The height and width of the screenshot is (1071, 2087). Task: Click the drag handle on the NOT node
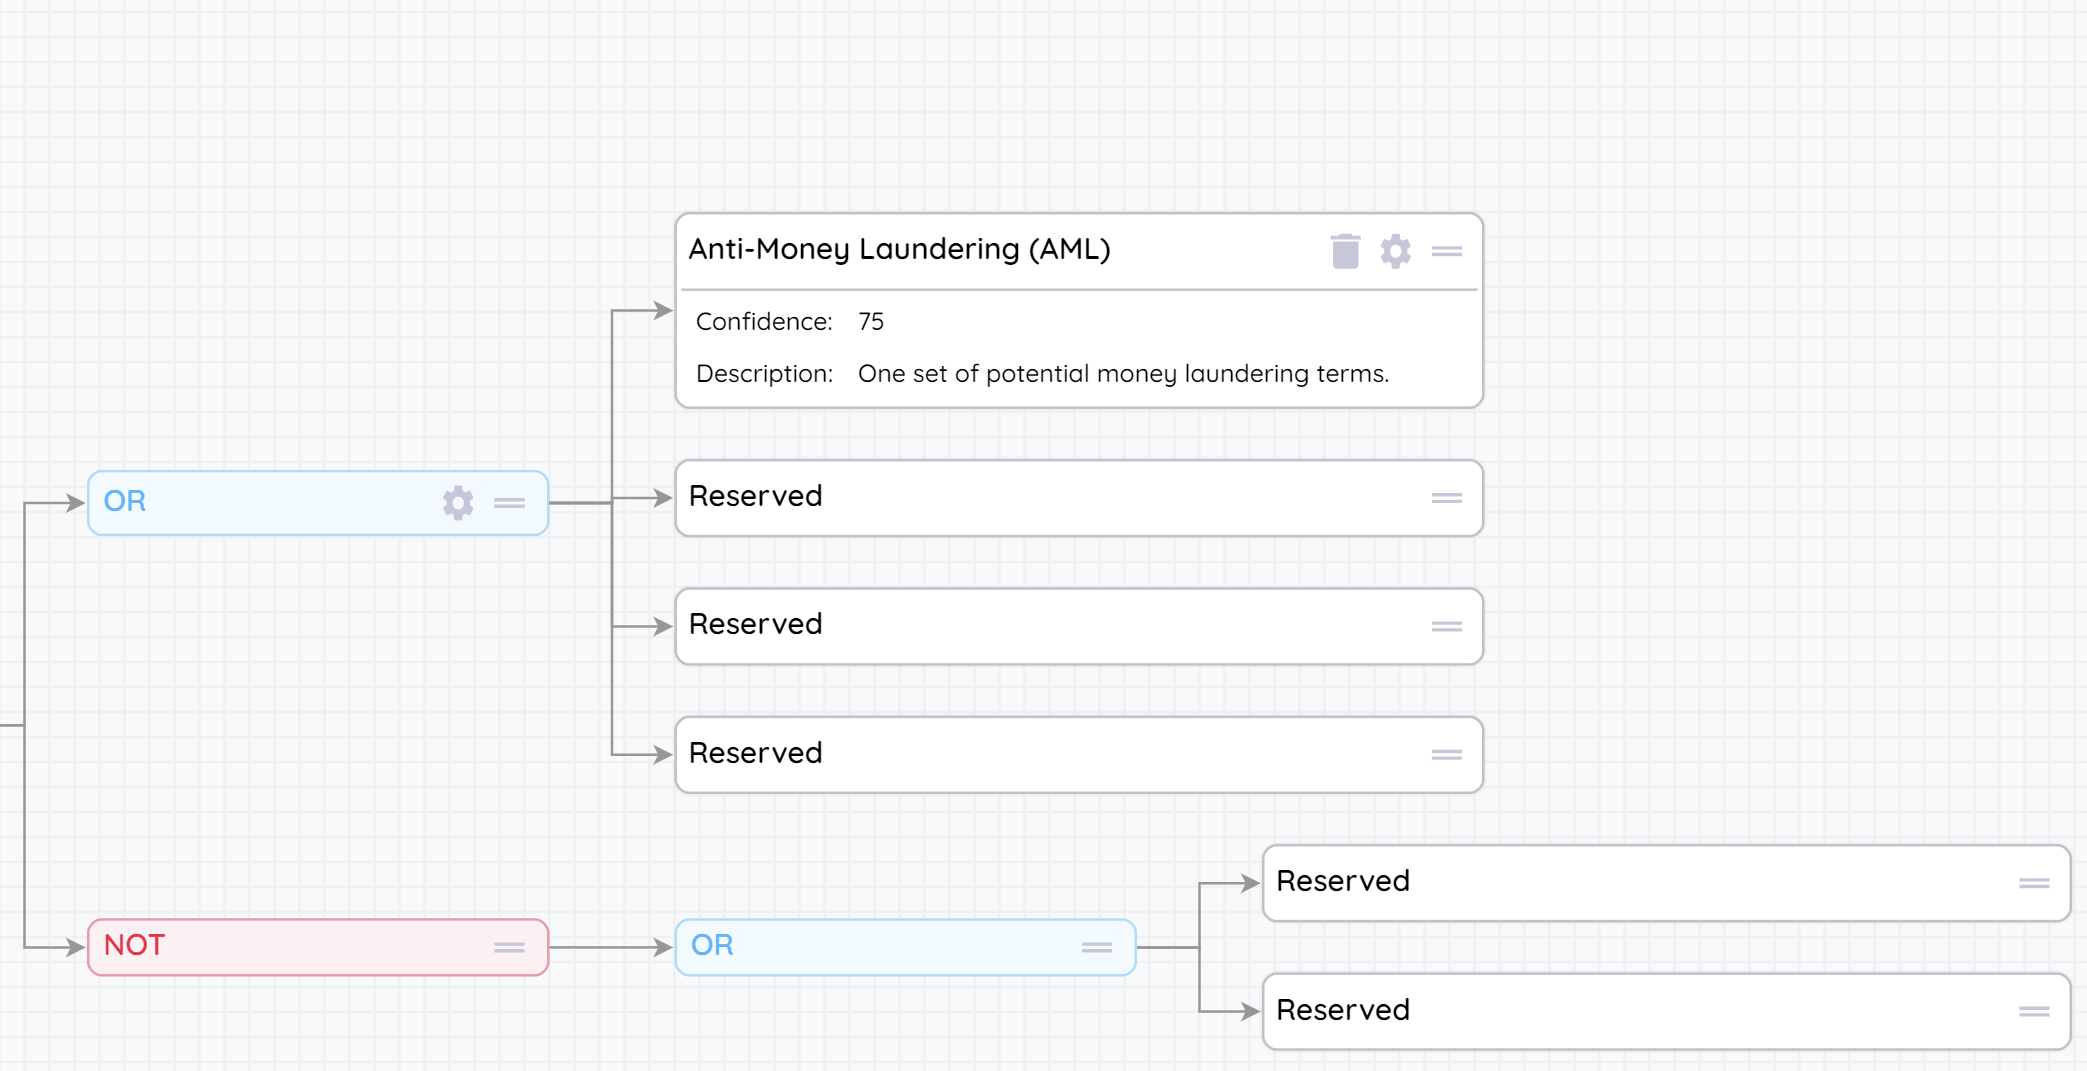click(509, 947)
